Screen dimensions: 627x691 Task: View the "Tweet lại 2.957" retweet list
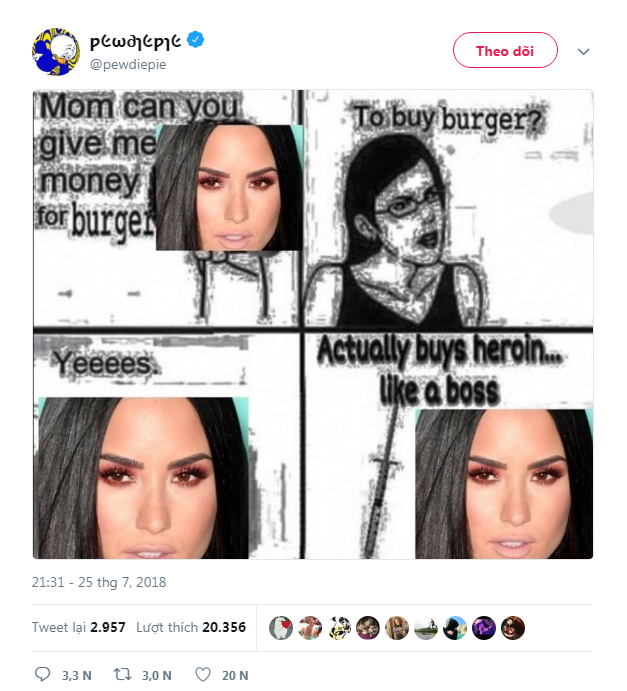tap(78, 627)
